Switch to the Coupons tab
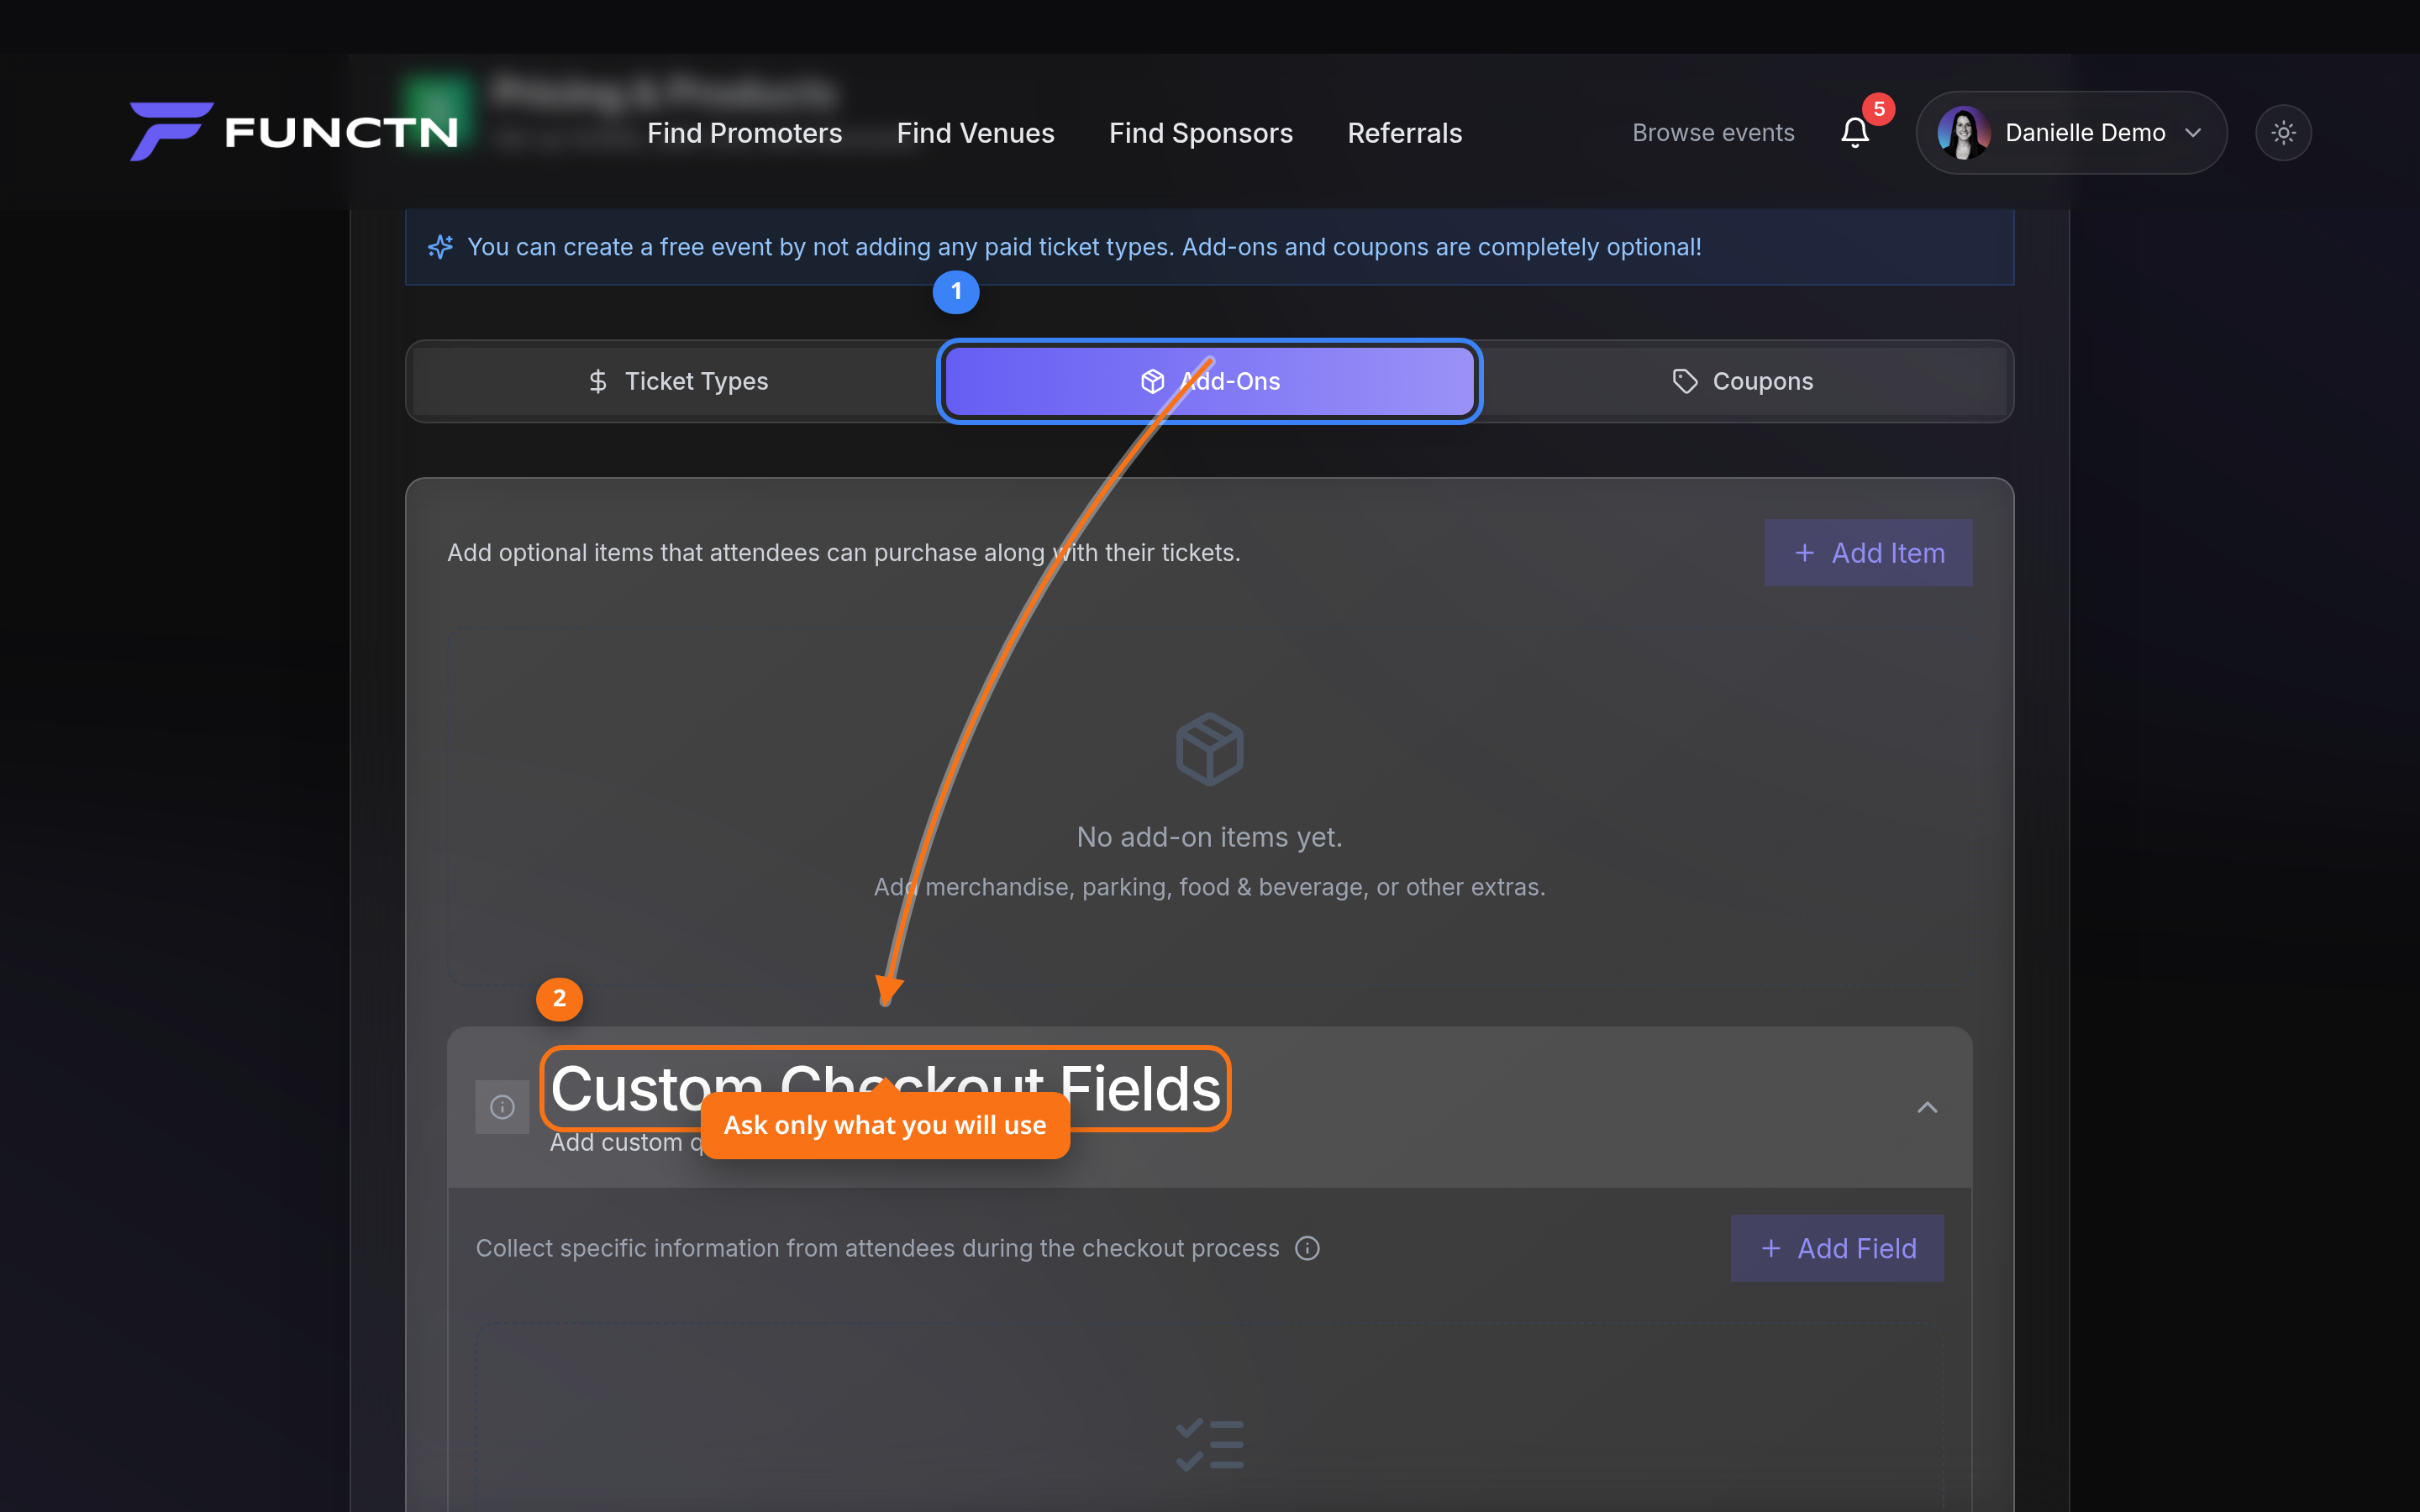This screenshot has height=1512, width=2420. [x=1742, y=381]
